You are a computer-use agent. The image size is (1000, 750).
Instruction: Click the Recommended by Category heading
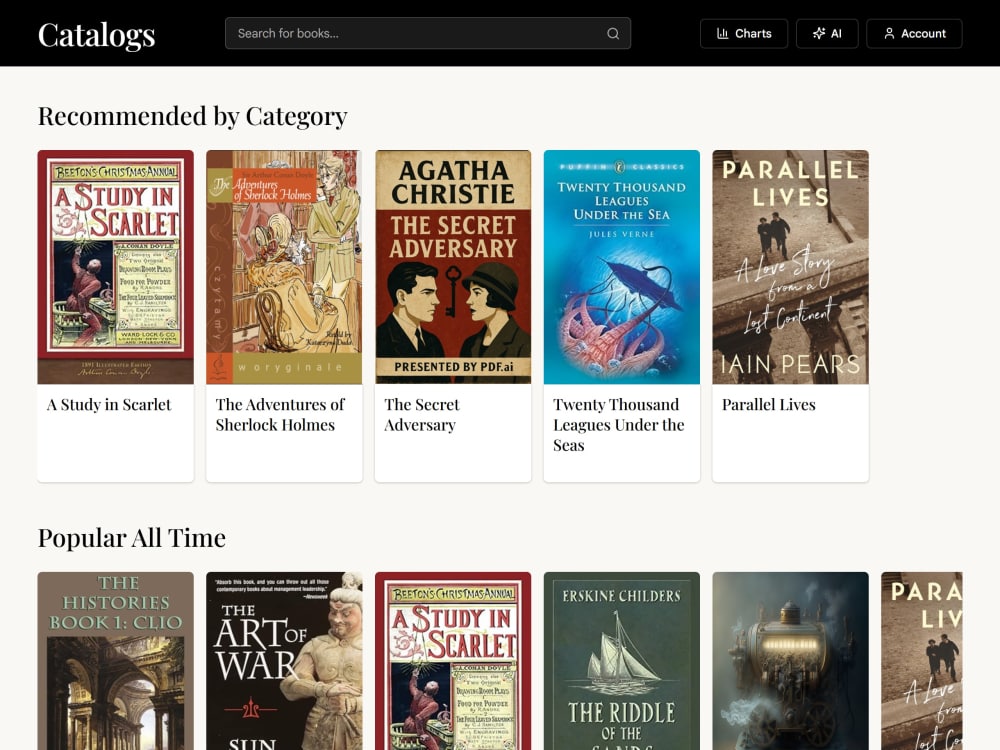click(x=193, y=117)
